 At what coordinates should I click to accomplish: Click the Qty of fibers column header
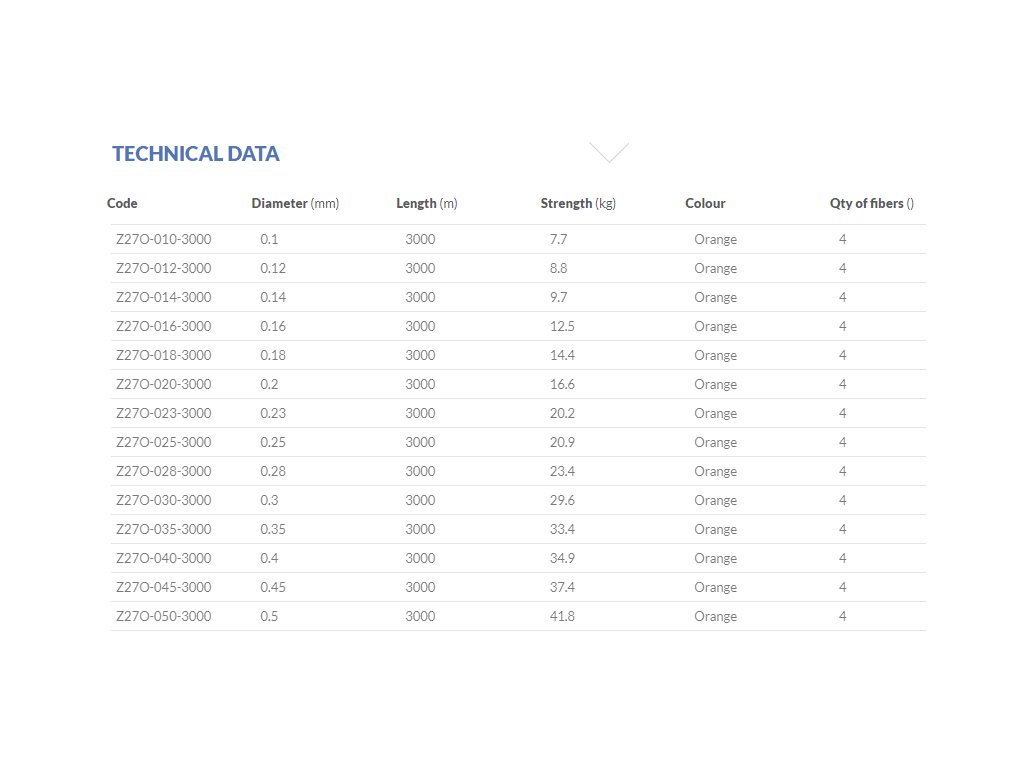click(872, 203)
